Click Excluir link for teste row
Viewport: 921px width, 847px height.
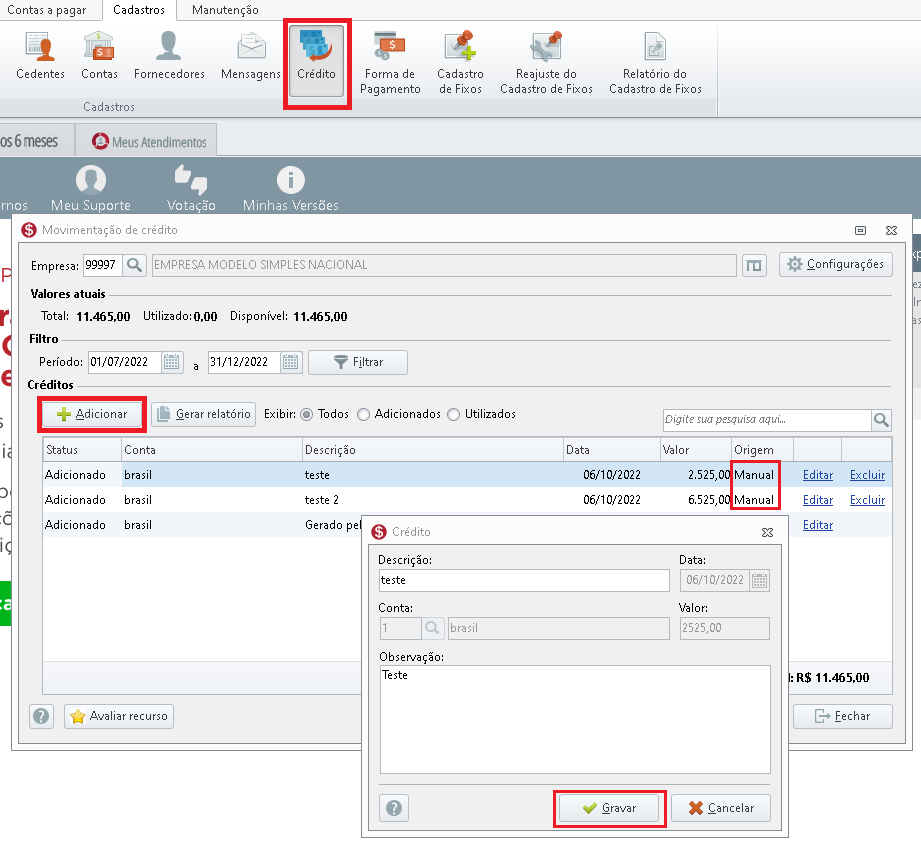pyautogui.click(x=867, y=475)
